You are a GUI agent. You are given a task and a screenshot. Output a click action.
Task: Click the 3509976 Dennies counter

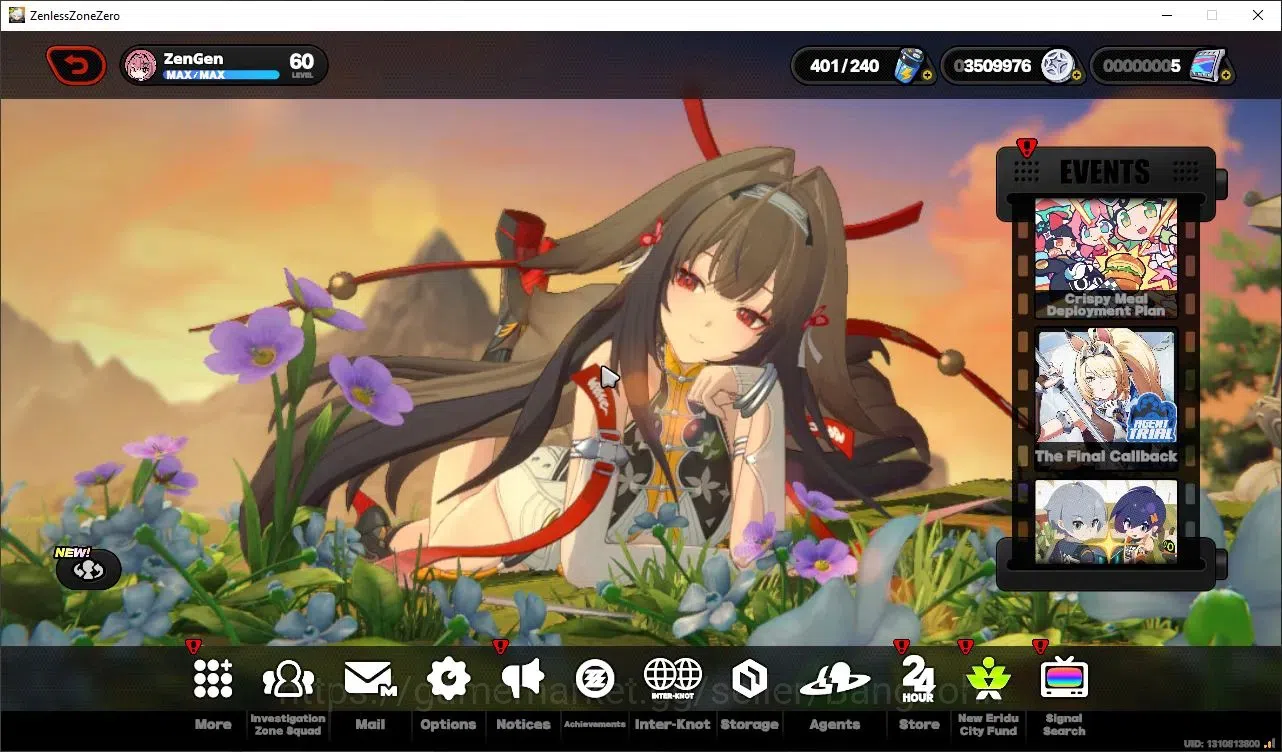(992, 66)
